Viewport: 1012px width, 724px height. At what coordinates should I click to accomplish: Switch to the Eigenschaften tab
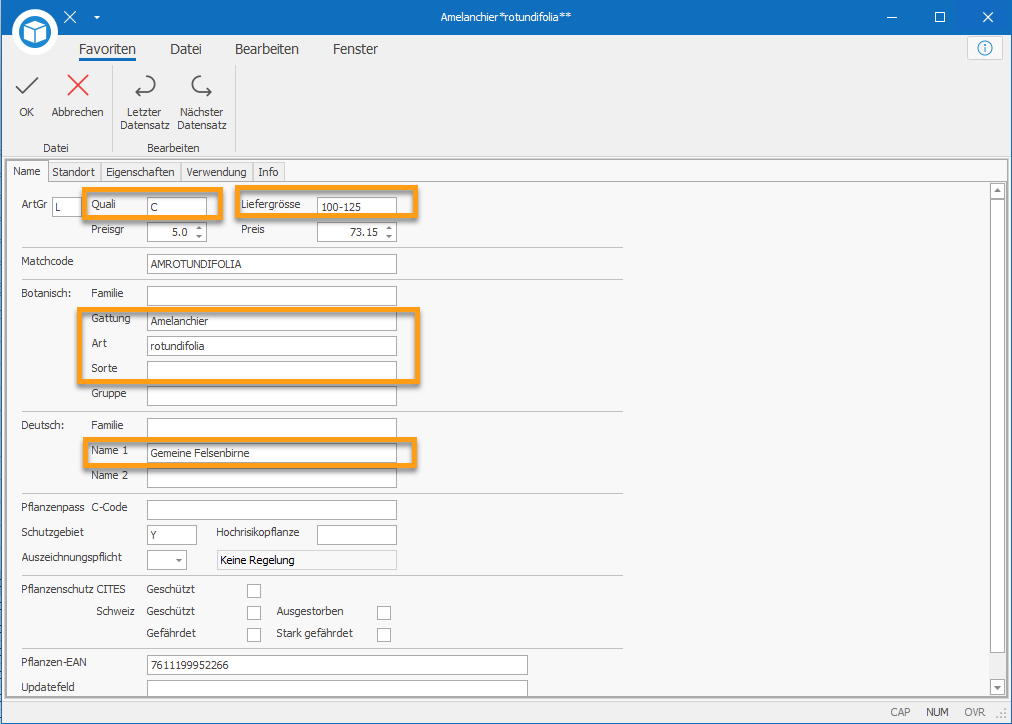140,172
